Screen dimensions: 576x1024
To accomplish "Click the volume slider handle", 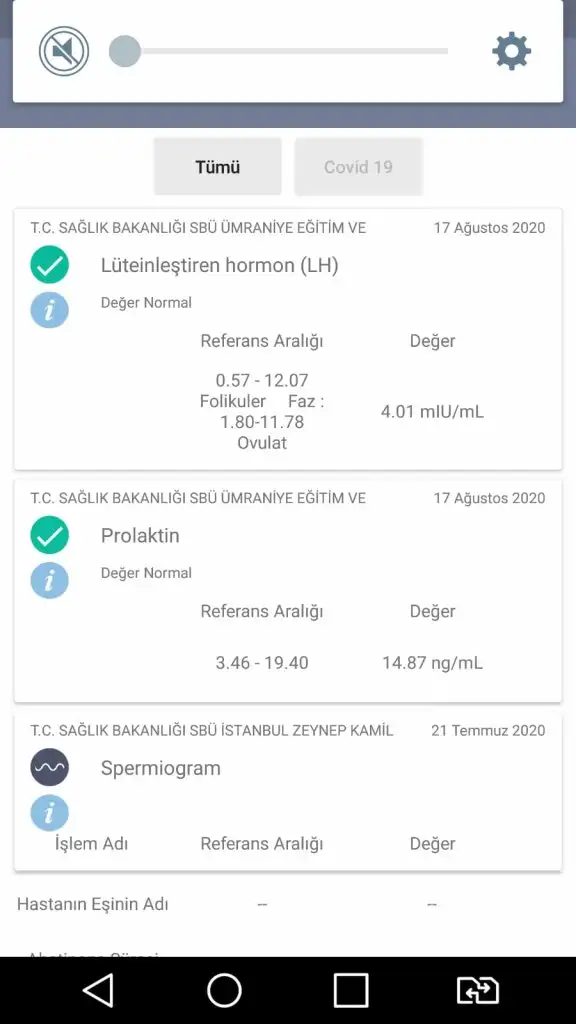I will tap(125, 51).
